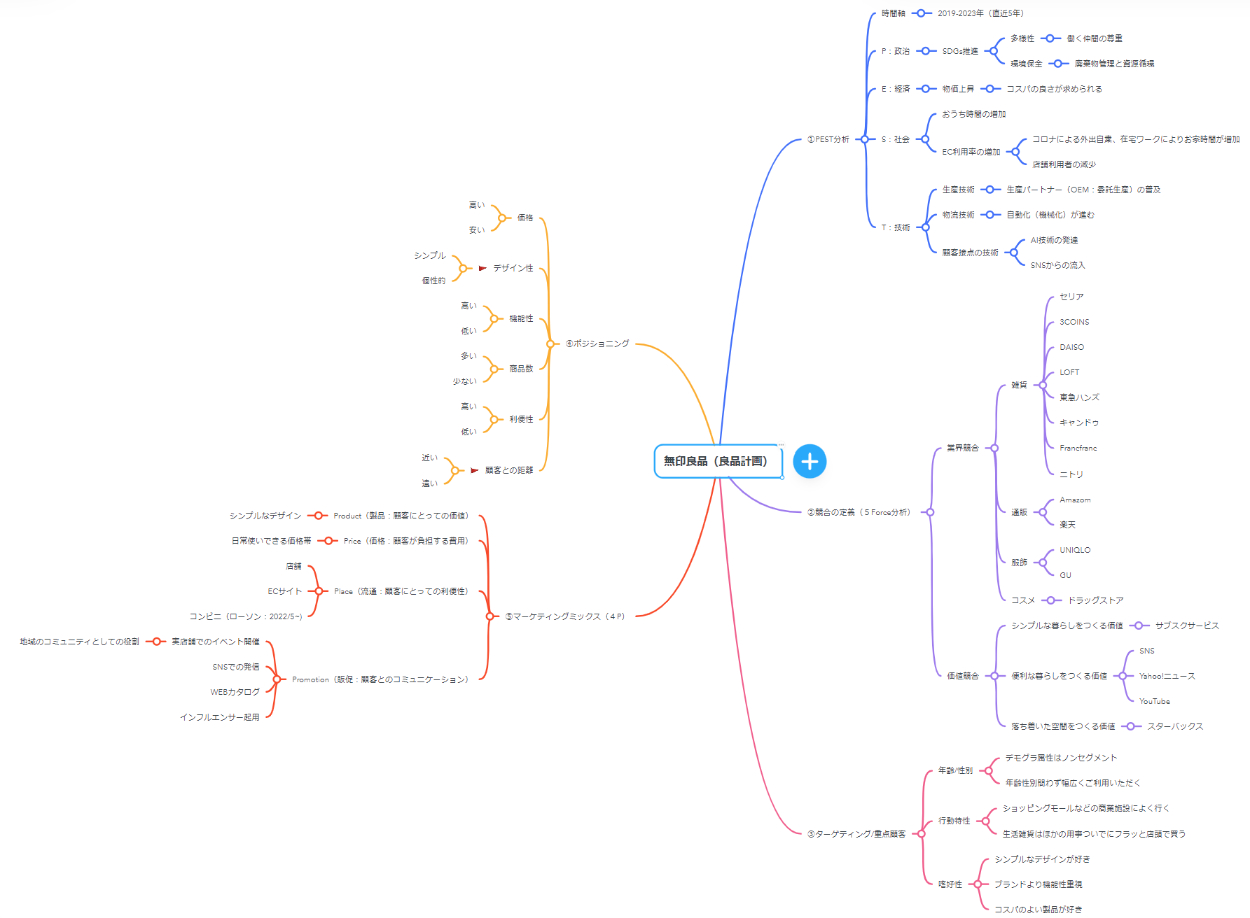Collapse the ④ポジショニング branch circle
The width and height of the screenshot is (1250, 918).
click(550, 343)
